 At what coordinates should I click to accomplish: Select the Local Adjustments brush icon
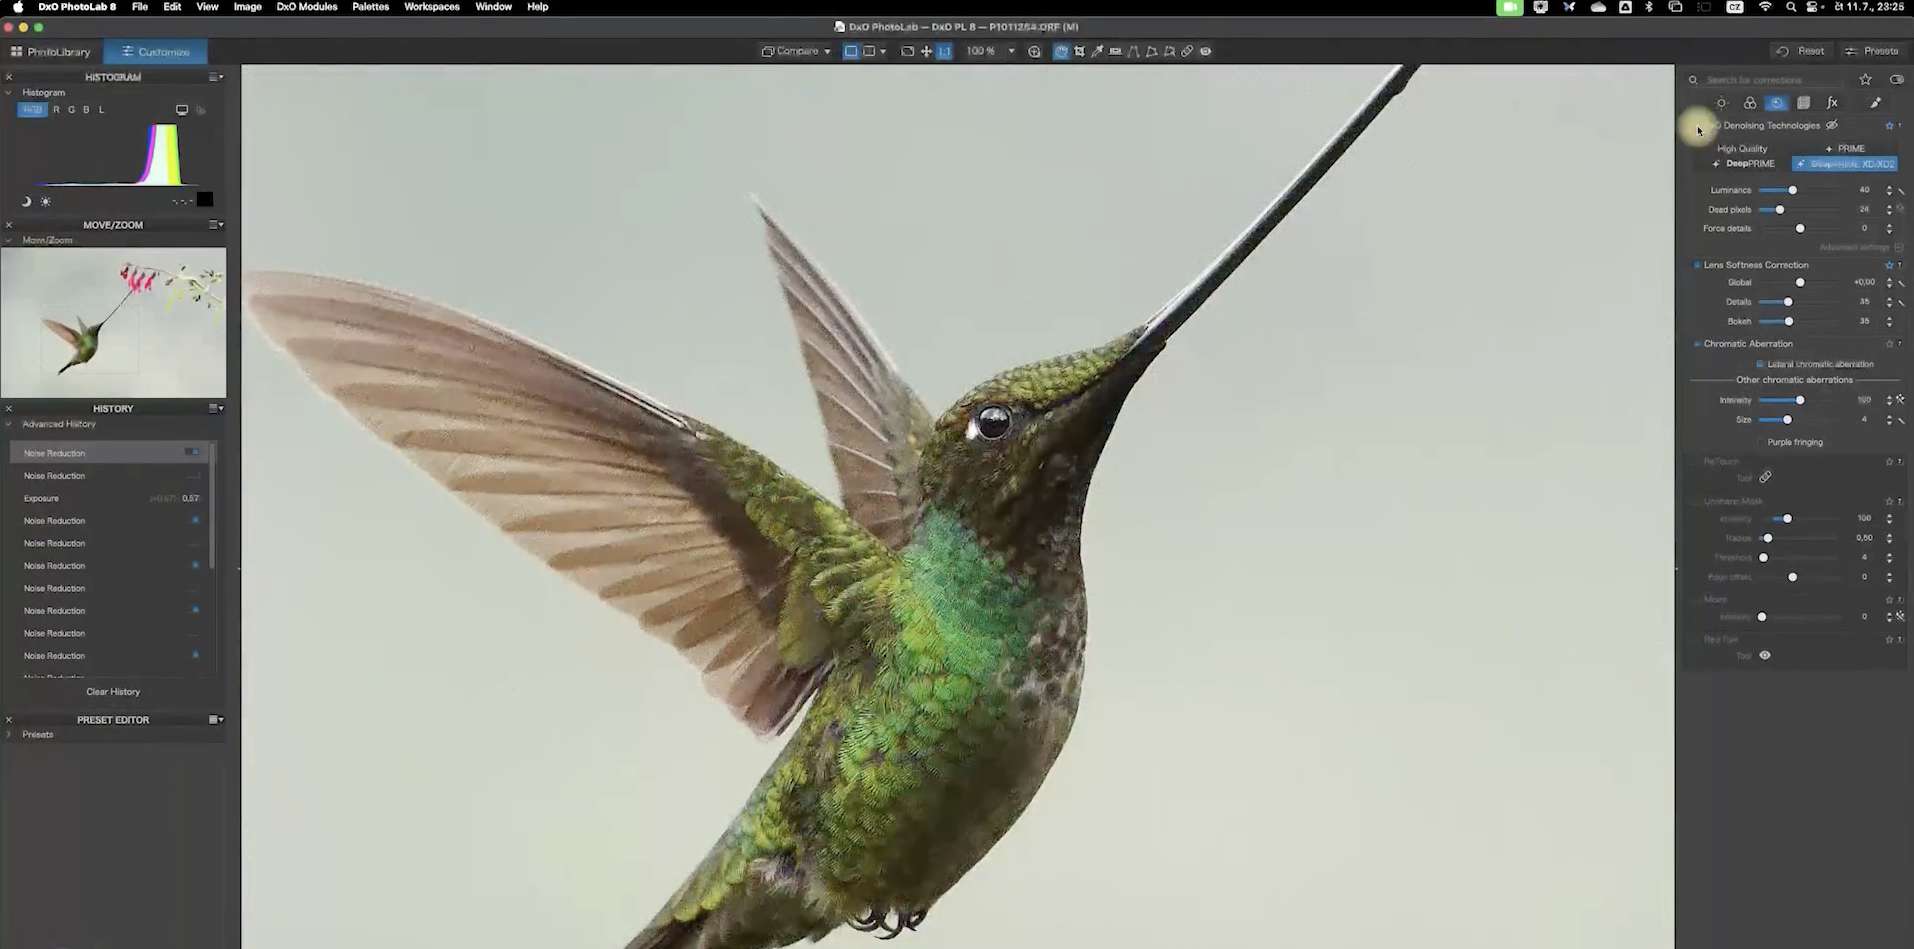[1876, 103]
